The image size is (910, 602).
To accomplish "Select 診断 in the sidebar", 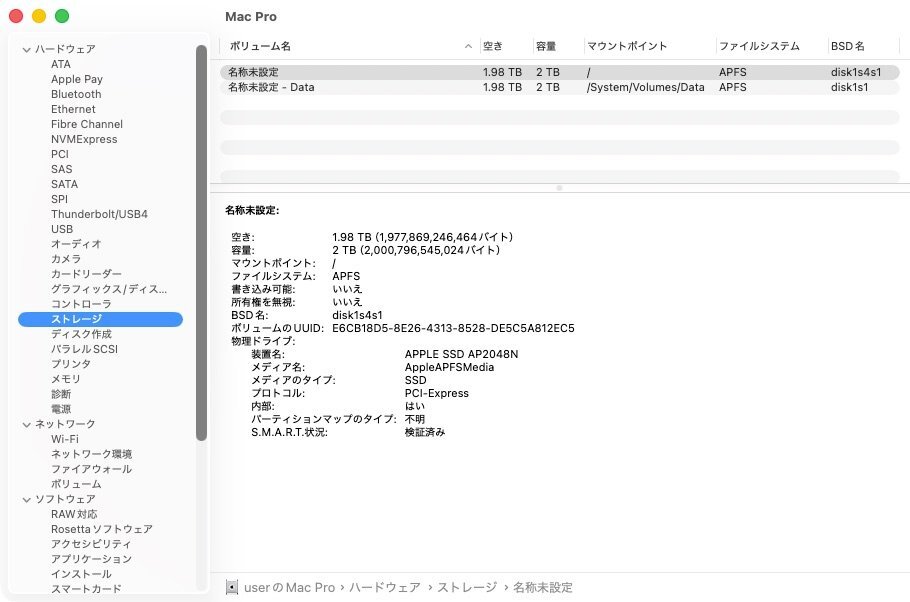I will 60,394.
